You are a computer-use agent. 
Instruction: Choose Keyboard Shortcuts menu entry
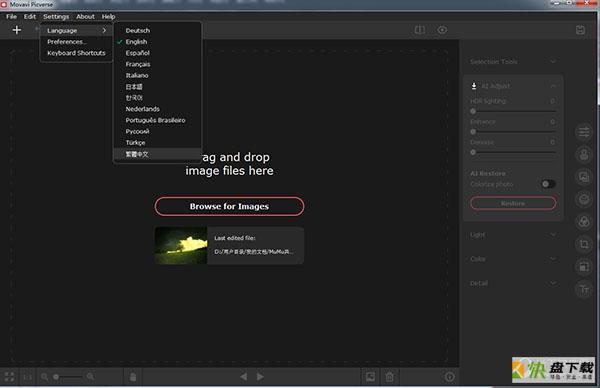[x=76, y=53]
